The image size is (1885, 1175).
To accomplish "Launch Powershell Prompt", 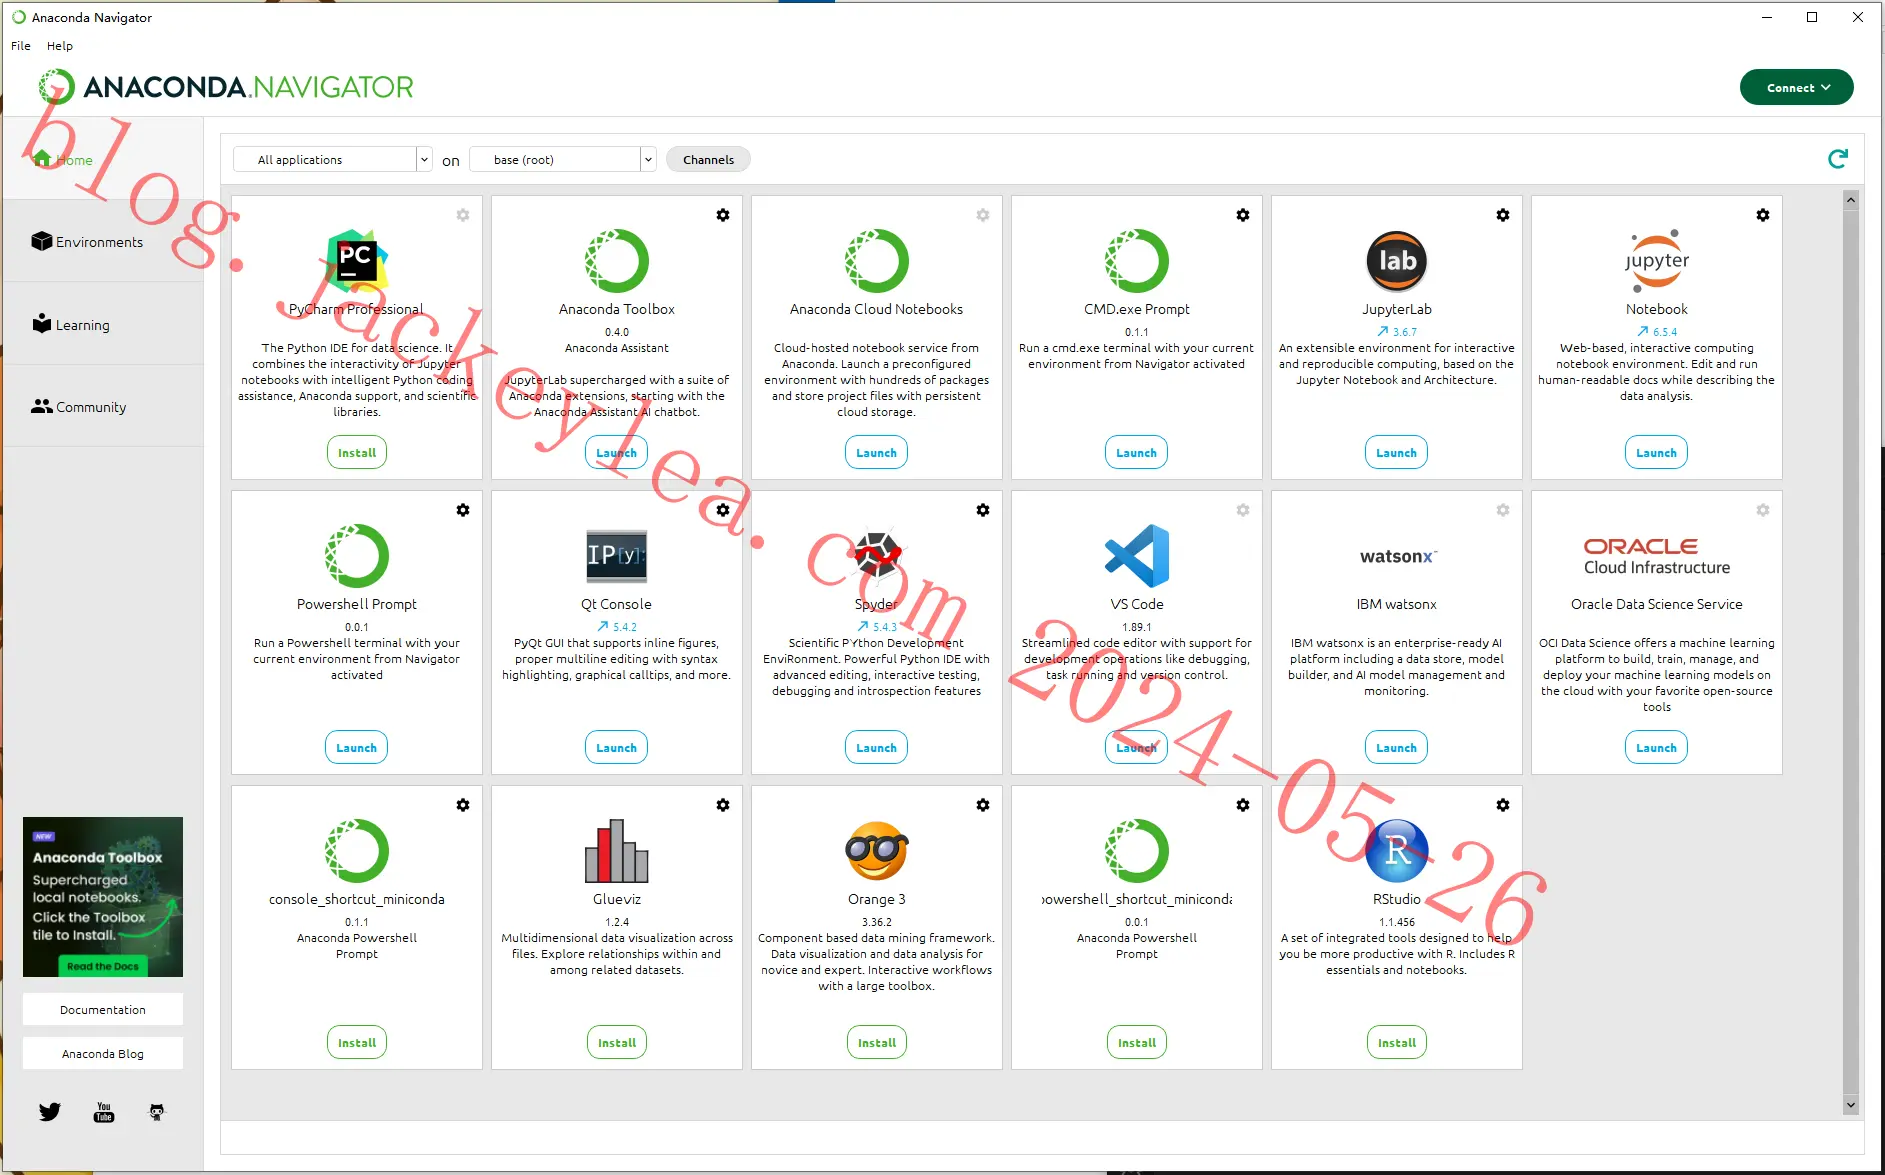I will [x=357, y=747].
